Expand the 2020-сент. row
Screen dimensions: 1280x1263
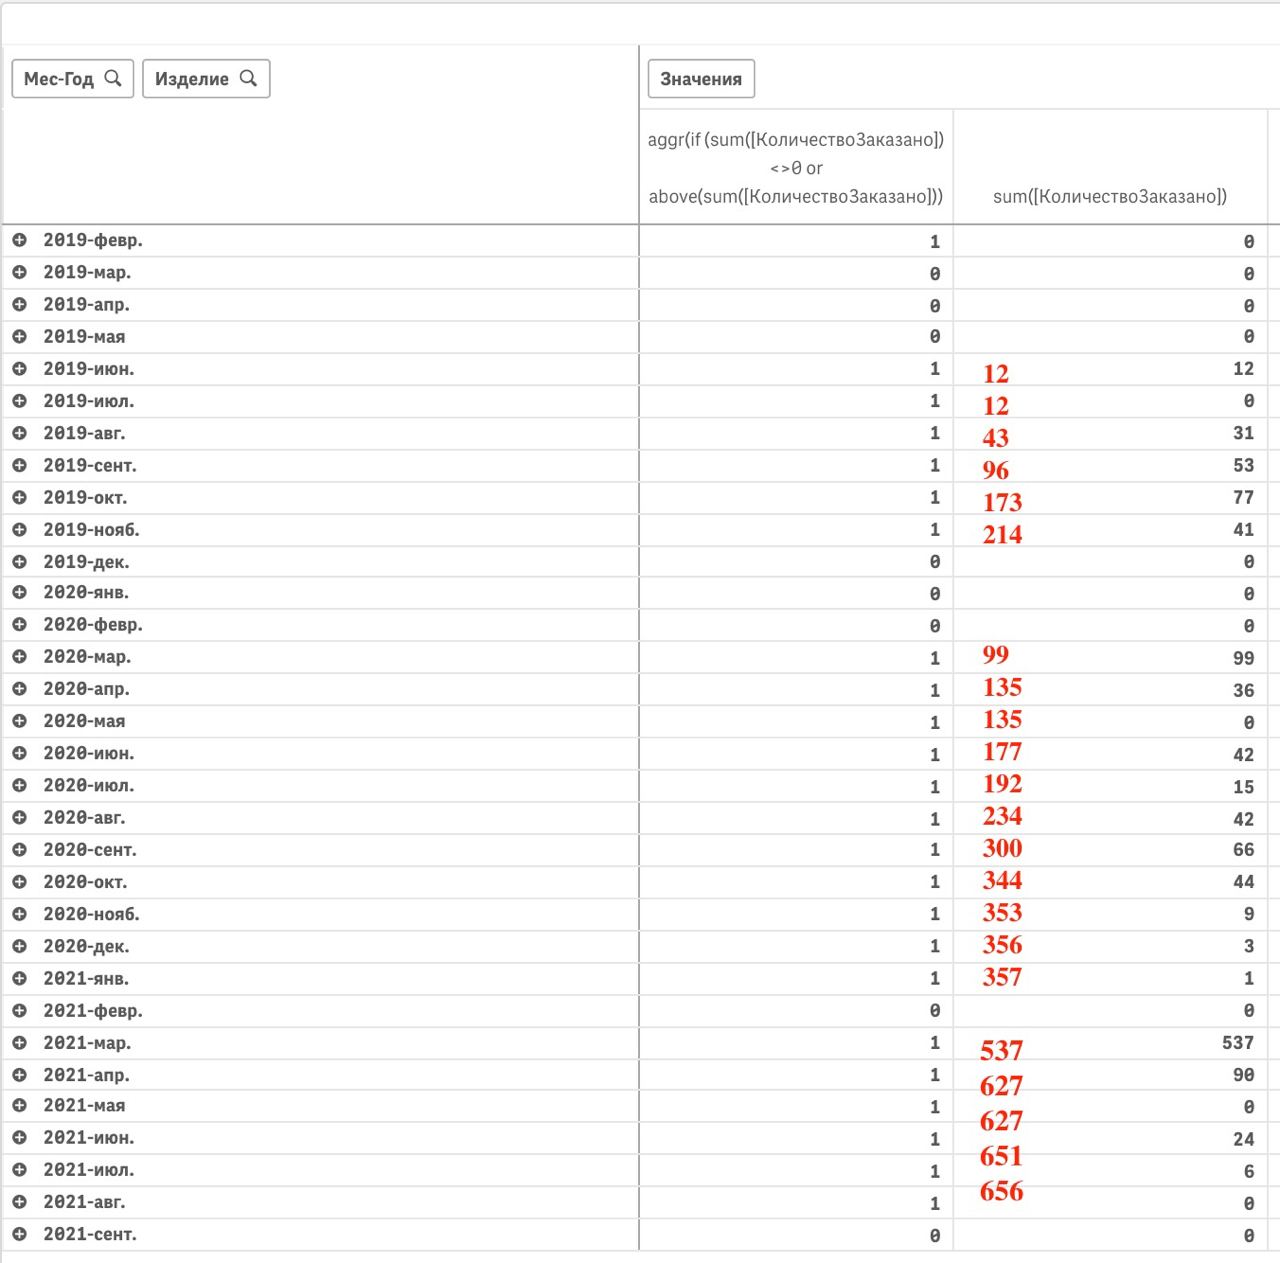(19, 850)
